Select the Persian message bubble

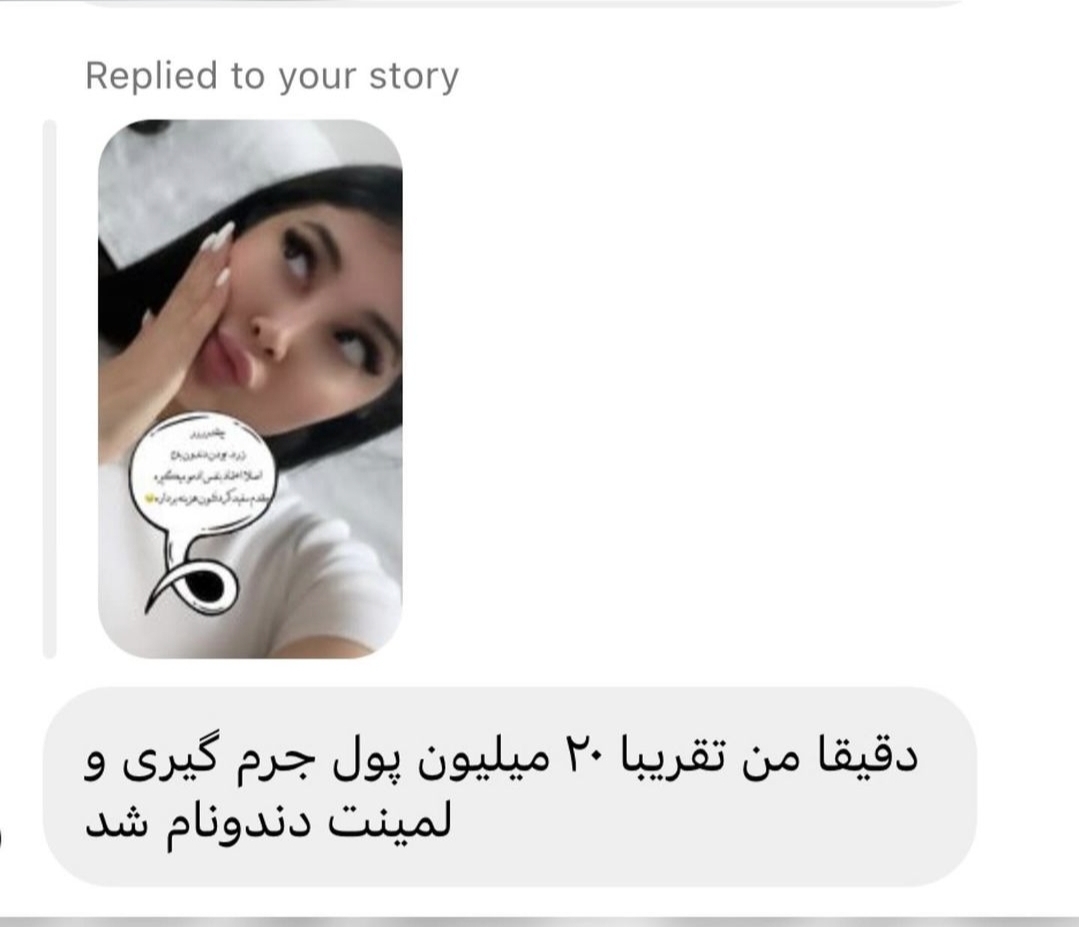coord(509,787)
